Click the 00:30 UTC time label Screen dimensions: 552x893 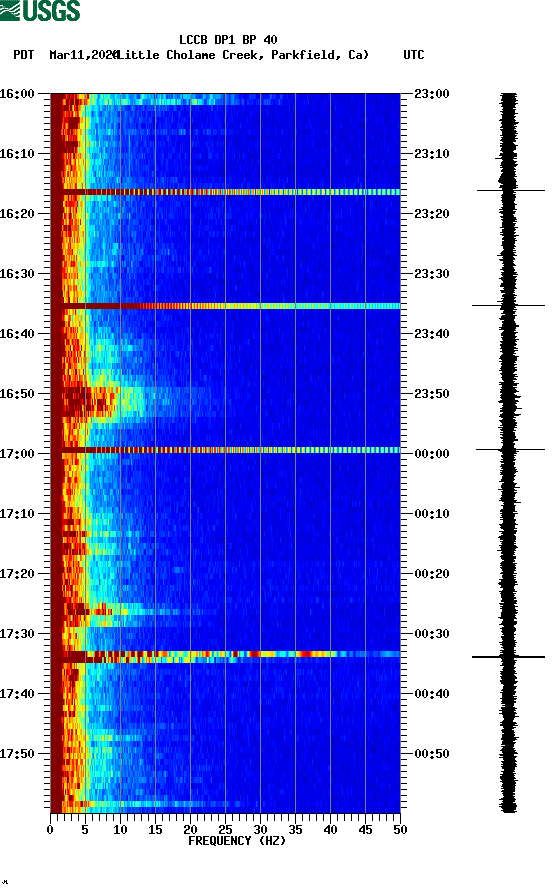click(x=432, y=634)
